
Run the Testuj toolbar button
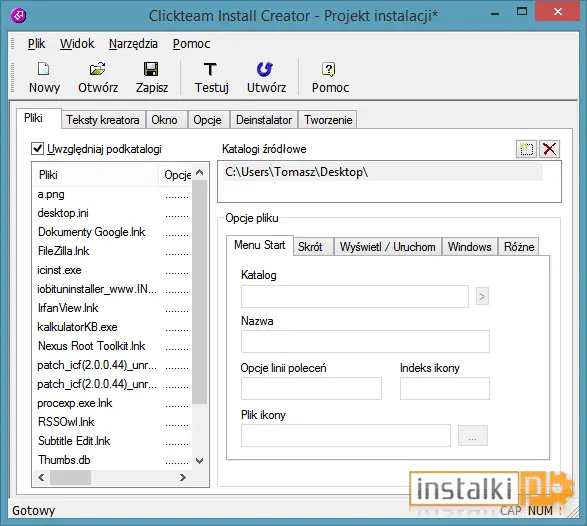(211, 78)
